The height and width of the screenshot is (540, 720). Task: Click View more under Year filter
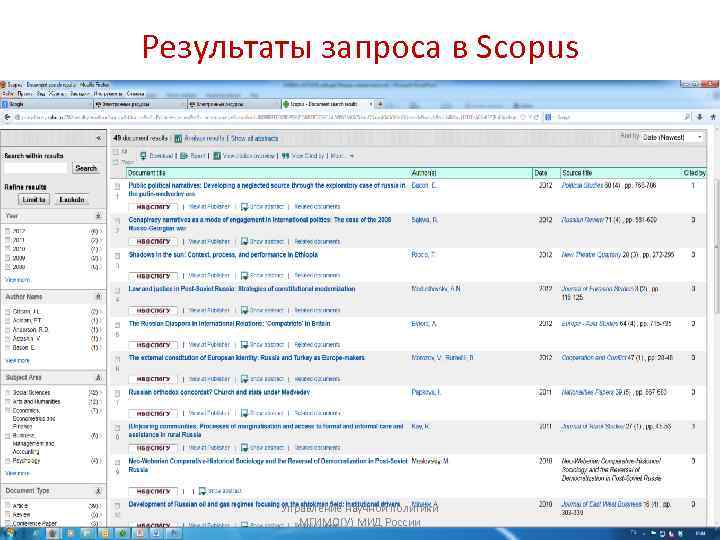(x=17, y=280)
